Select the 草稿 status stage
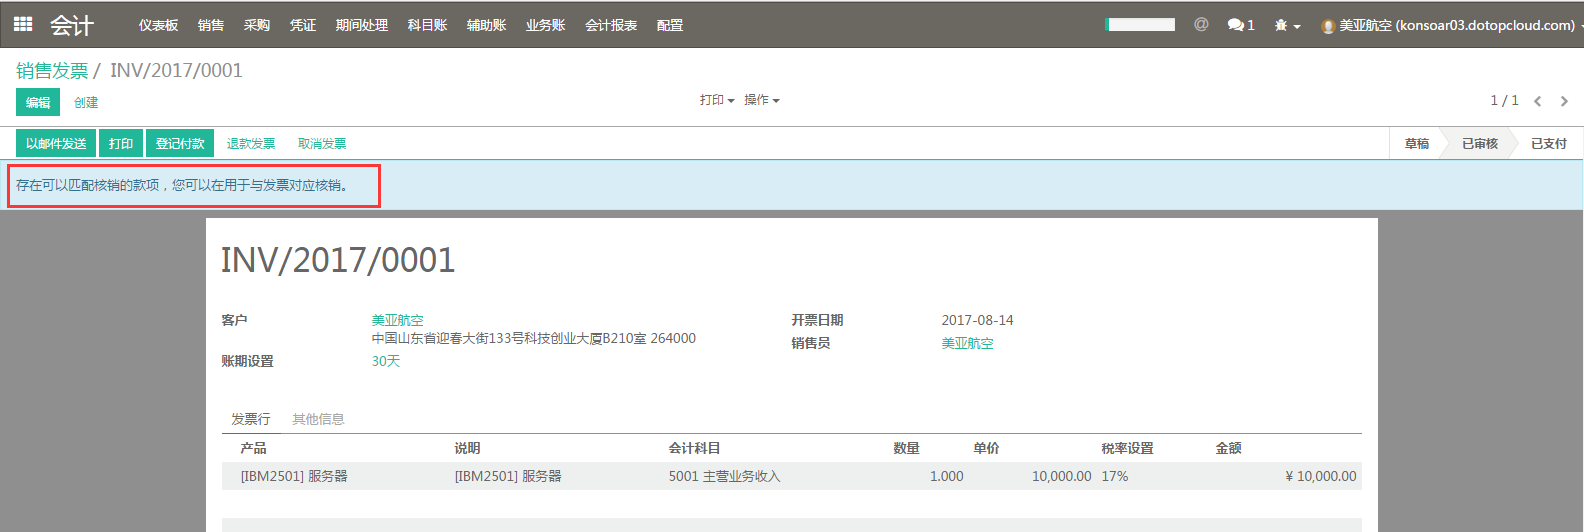1584x532 pixels. [x=1417, y=143]
